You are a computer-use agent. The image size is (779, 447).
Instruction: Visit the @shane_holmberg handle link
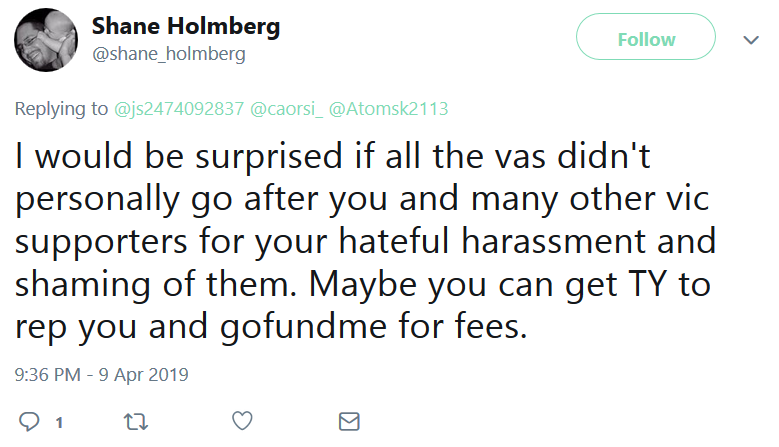click(x=169, y=54)
